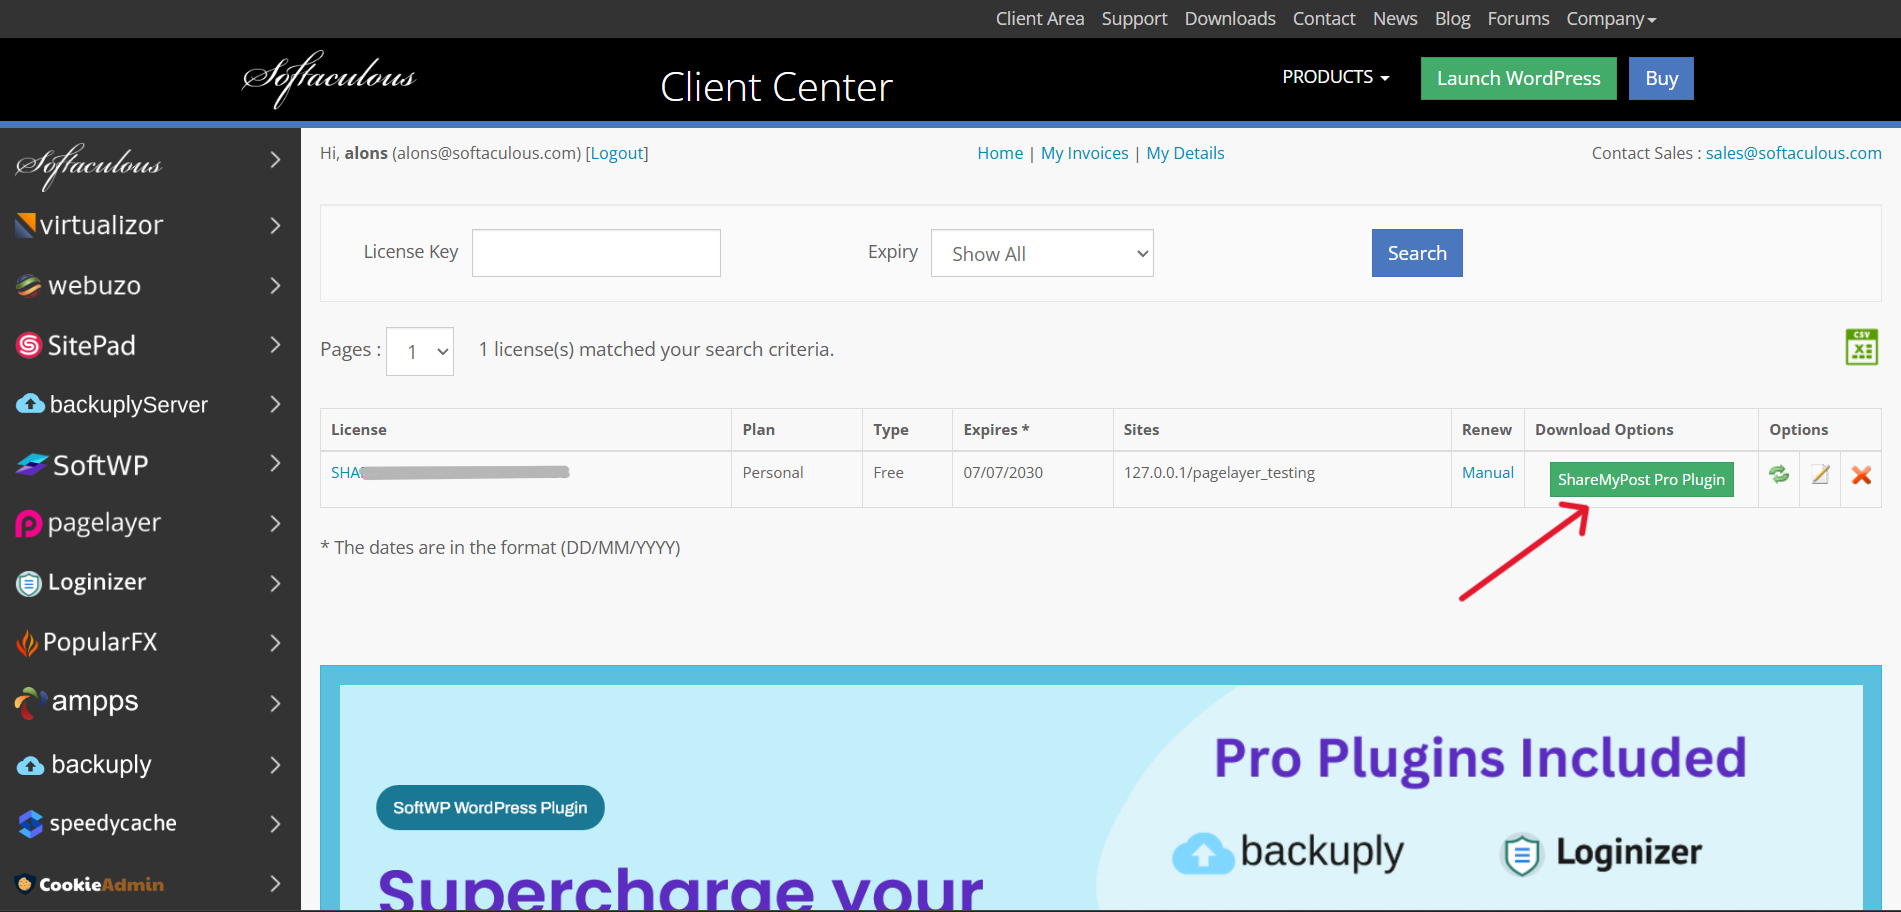This screenshot has height=912, width=1901.
Task: Expand the SitePad chevron arrow
Action: tap(276, 344)
